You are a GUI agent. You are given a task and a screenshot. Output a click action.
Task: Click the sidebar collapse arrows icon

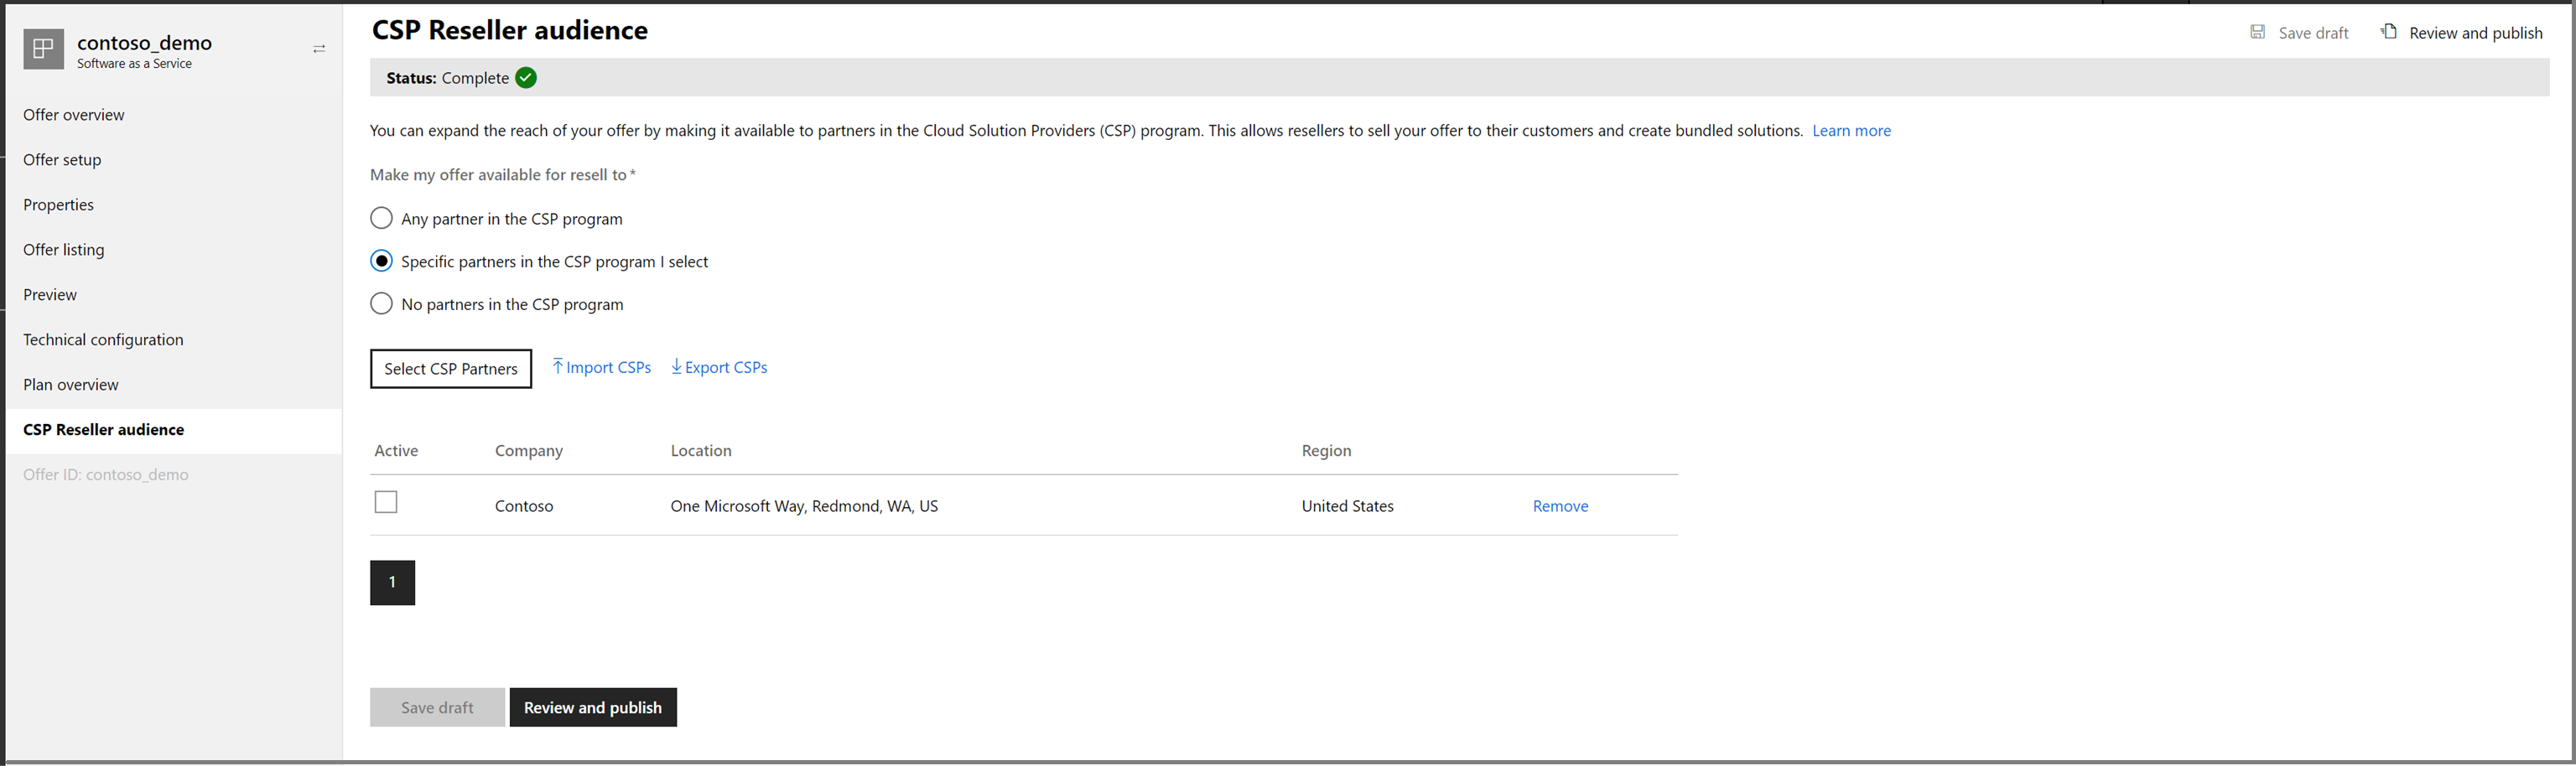click(319, 48)
